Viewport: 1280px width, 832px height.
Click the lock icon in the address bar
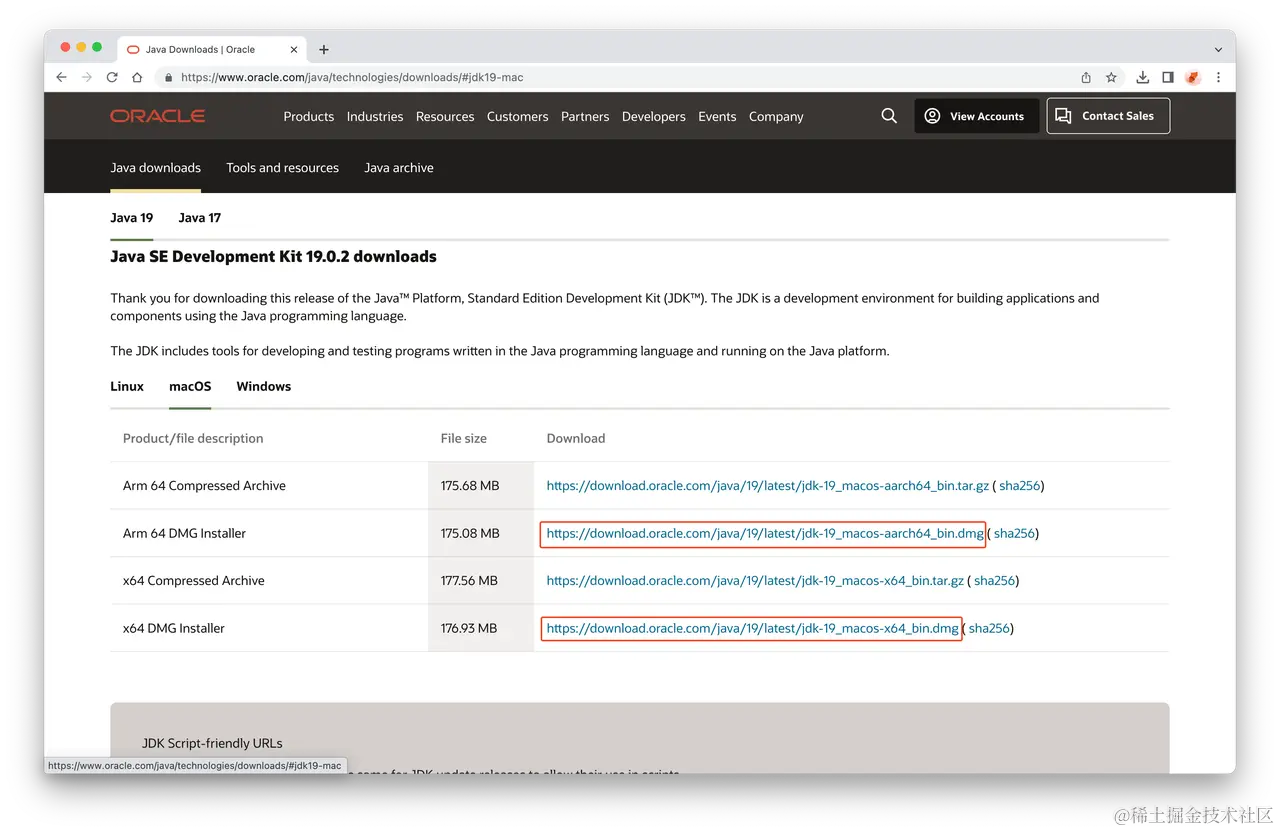[x=169, y=77]
